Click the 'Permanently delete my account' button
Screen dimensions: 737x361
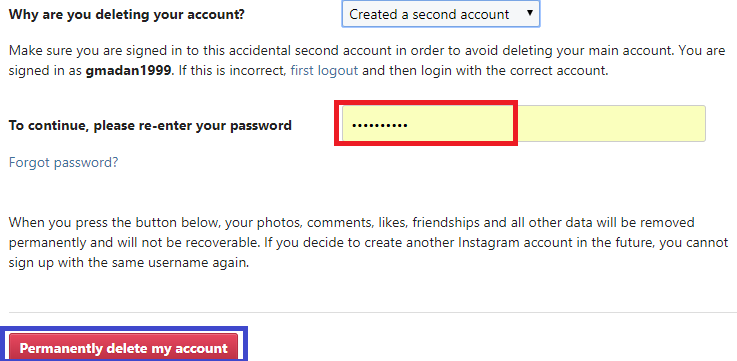[124, 348]
